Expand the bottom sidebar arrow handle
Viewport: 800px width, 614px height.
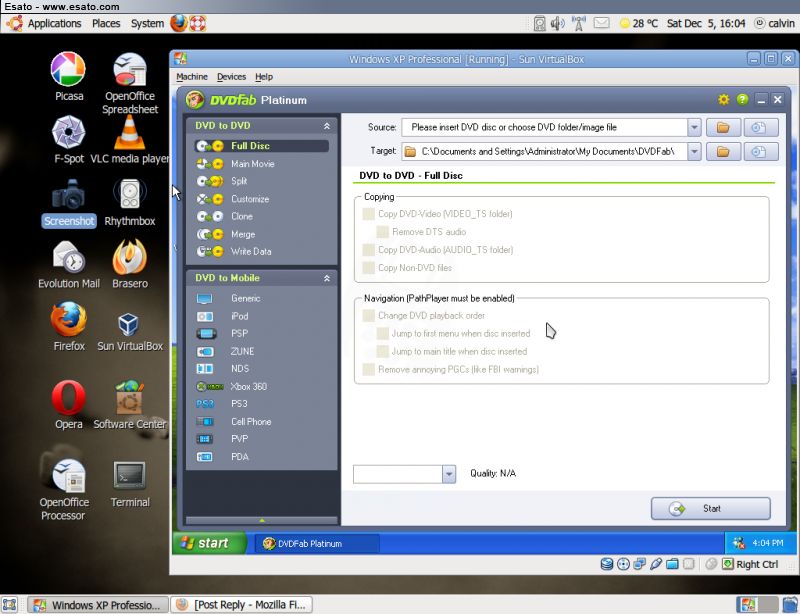[x=262, y=520]
